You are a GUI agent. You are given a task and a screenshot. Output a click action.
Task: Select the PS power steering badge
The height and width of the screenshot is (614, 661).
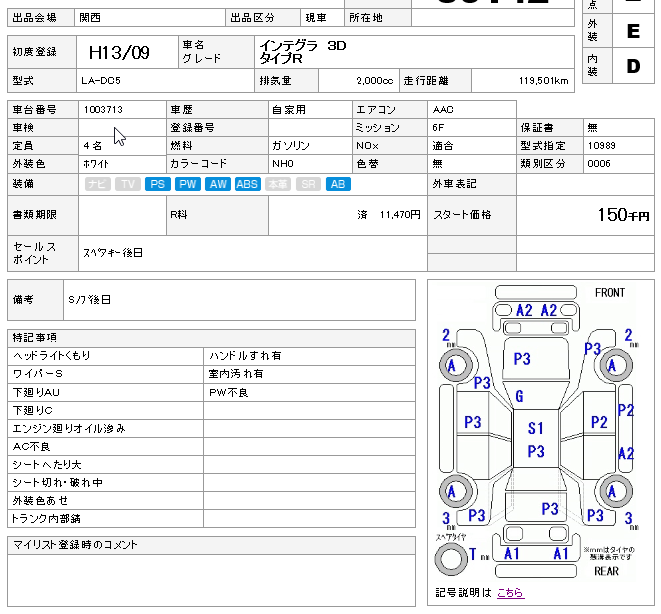point(157,184)
